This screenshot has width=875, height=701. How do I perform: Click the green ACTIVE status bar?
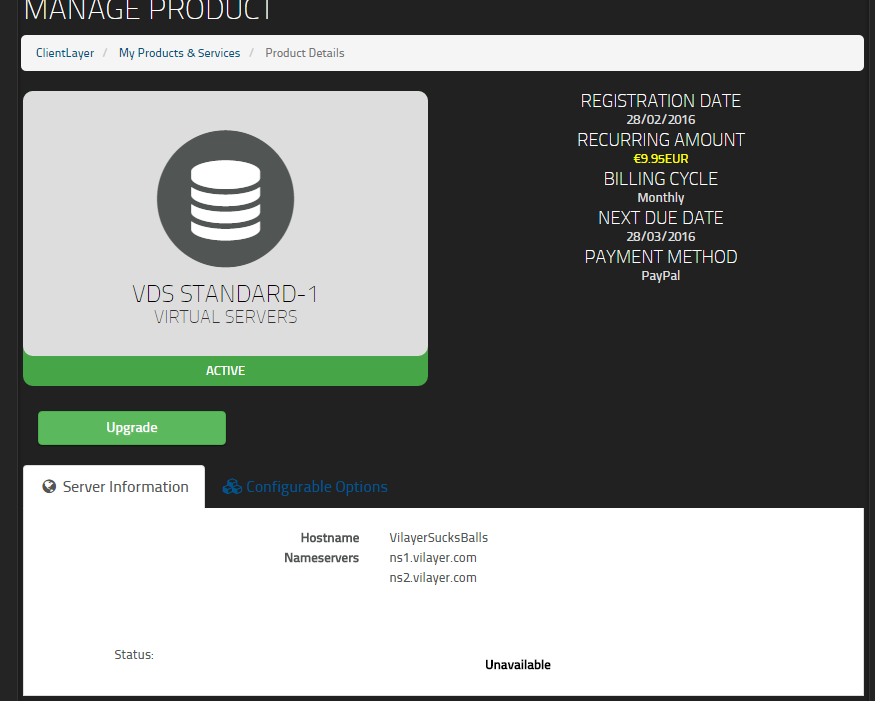(x=225, y=371)
